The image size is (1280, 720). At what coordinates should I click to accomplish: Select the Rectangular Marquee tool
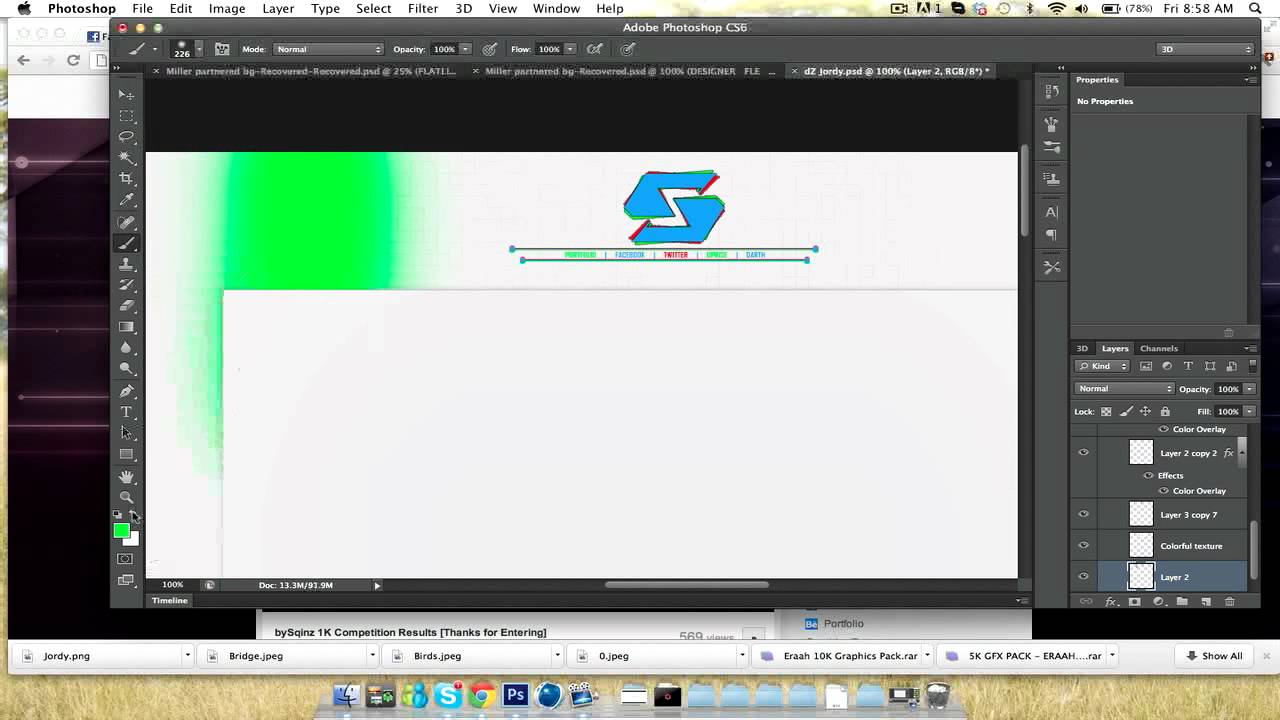[x=126, y=116]
